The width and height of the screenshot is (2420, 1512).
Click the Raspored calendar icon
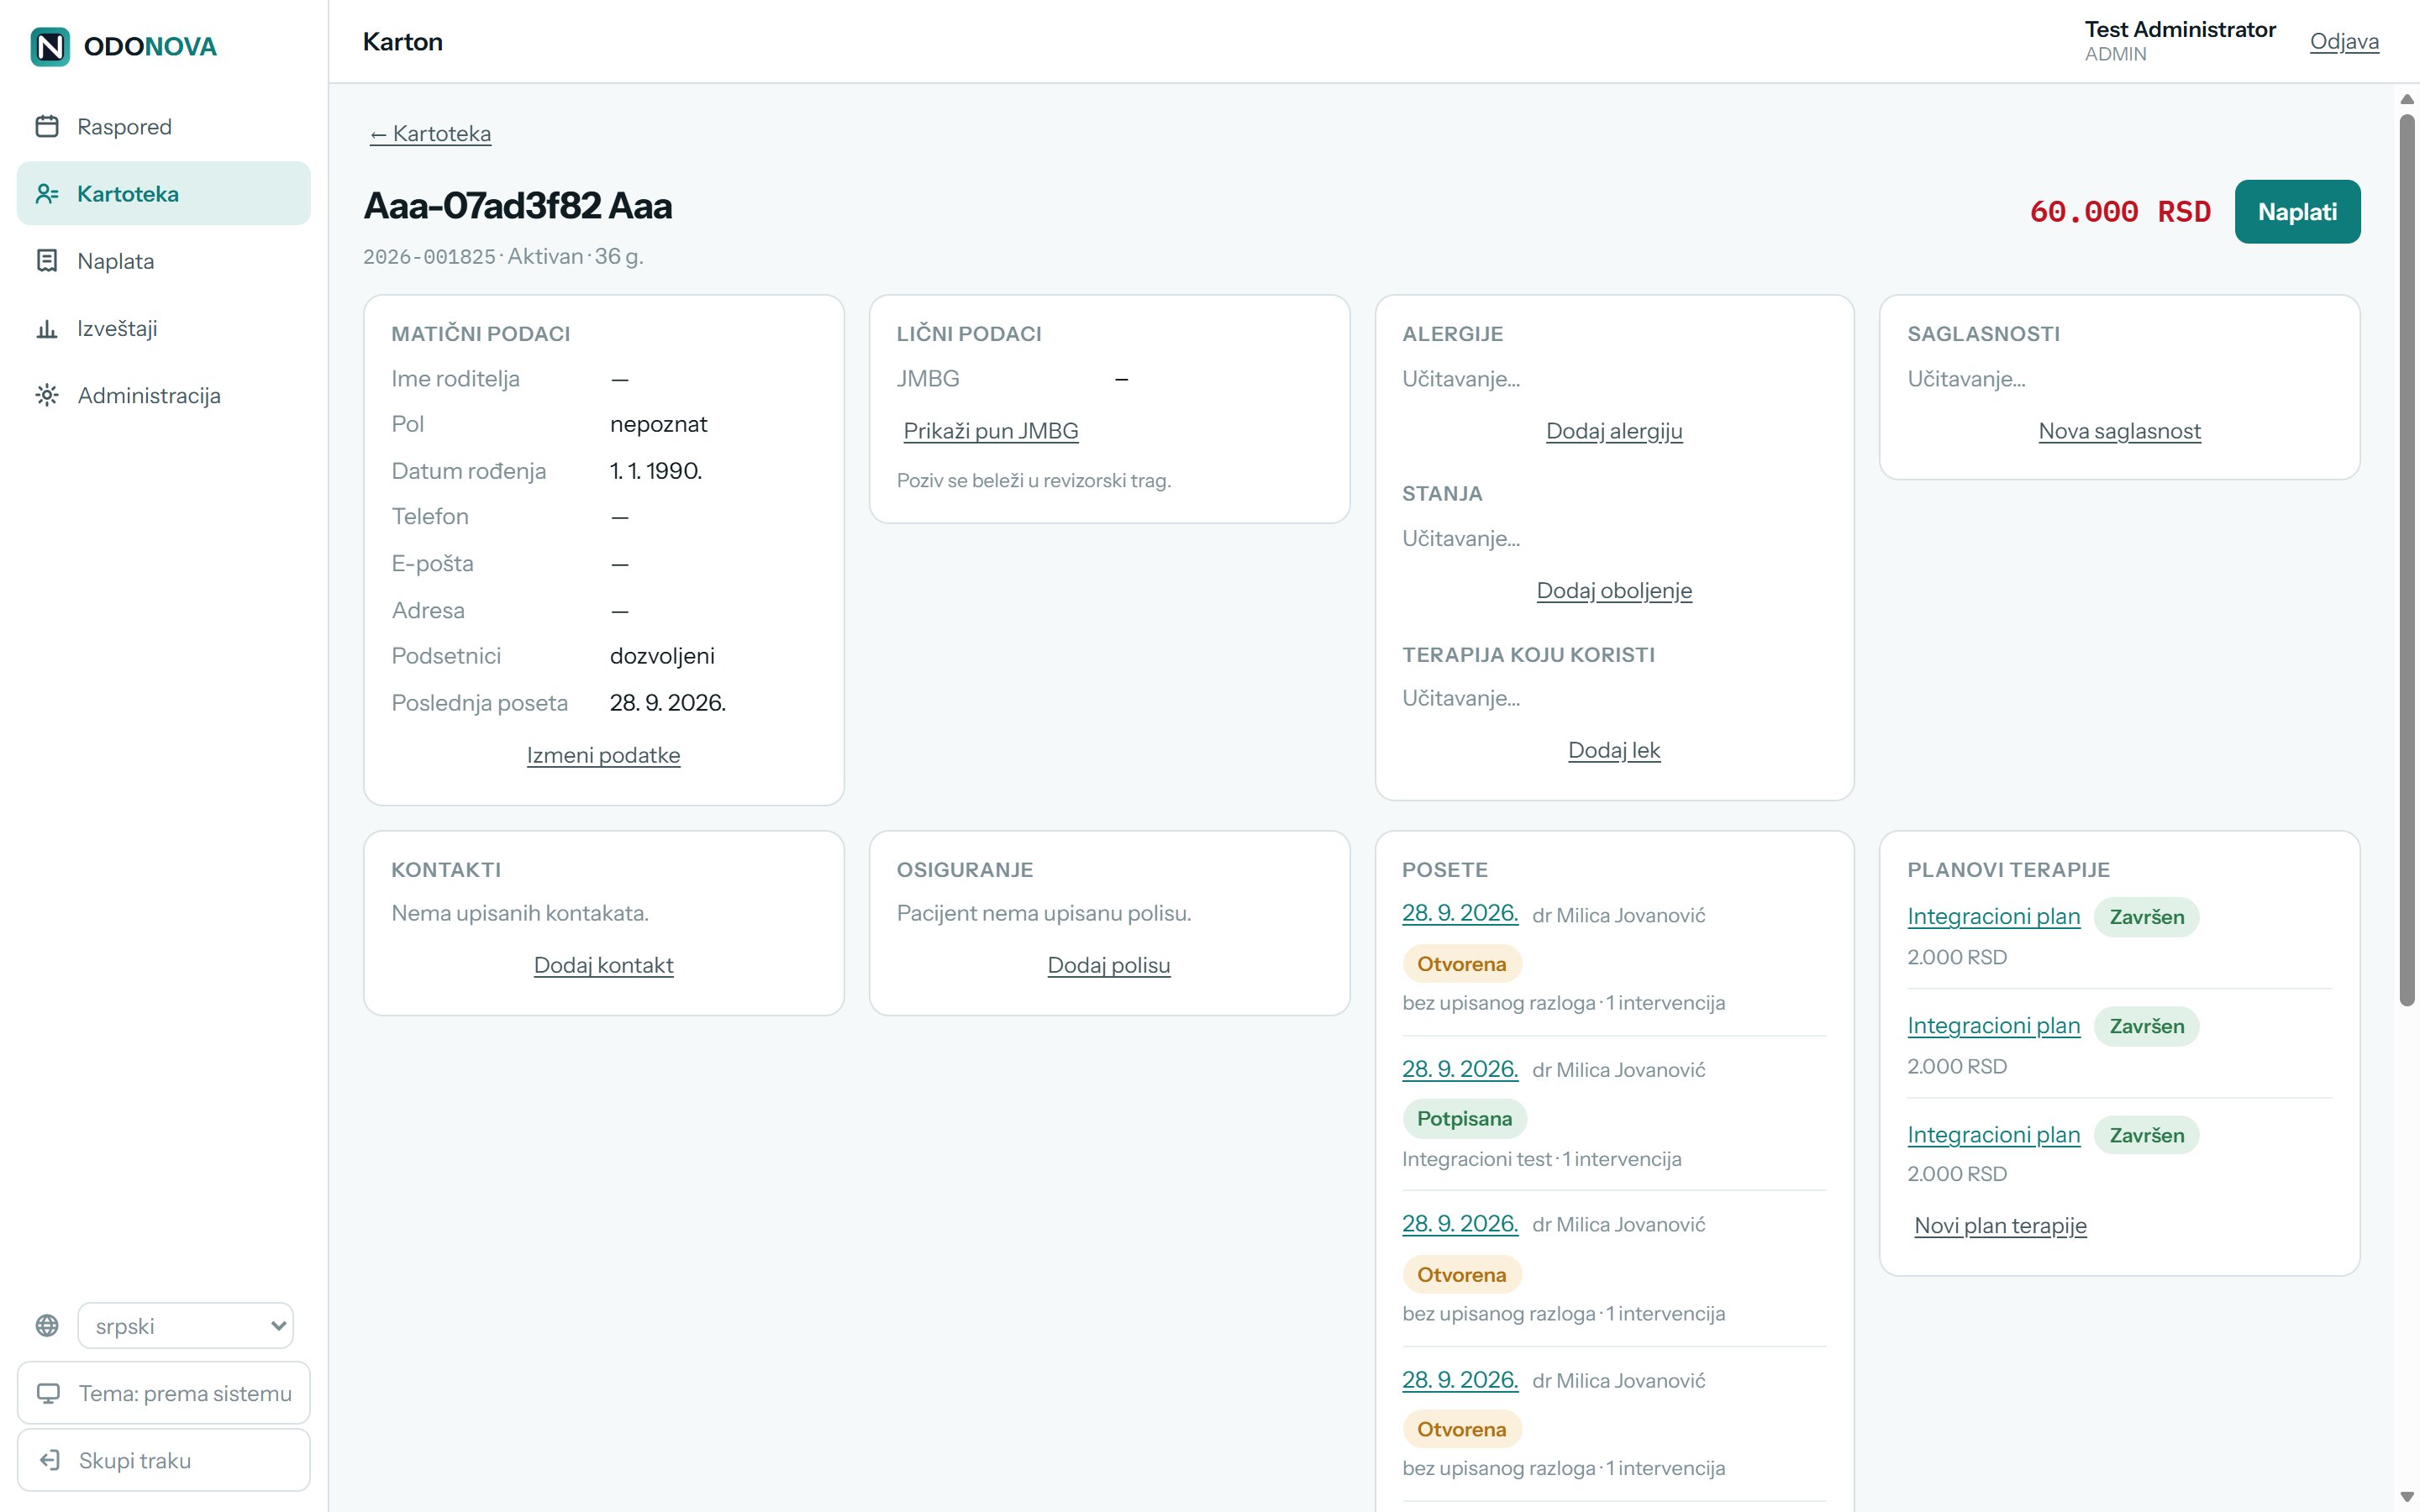47,126
